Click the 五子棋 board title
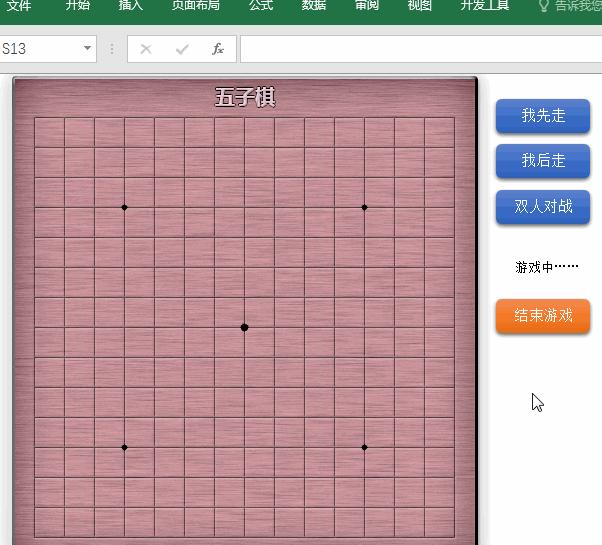This screenshot has width=602, height=545. (245, 97)
